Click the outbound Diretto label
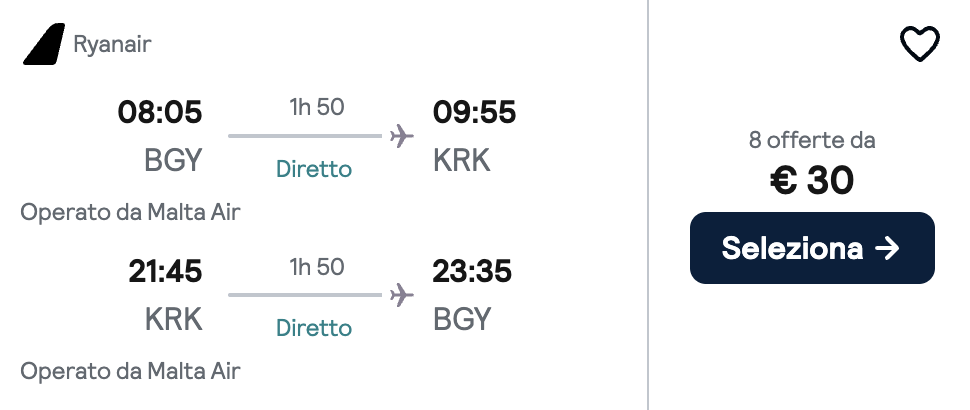The width and height of the screenshot is (970, 410). (x=314, y=169)
